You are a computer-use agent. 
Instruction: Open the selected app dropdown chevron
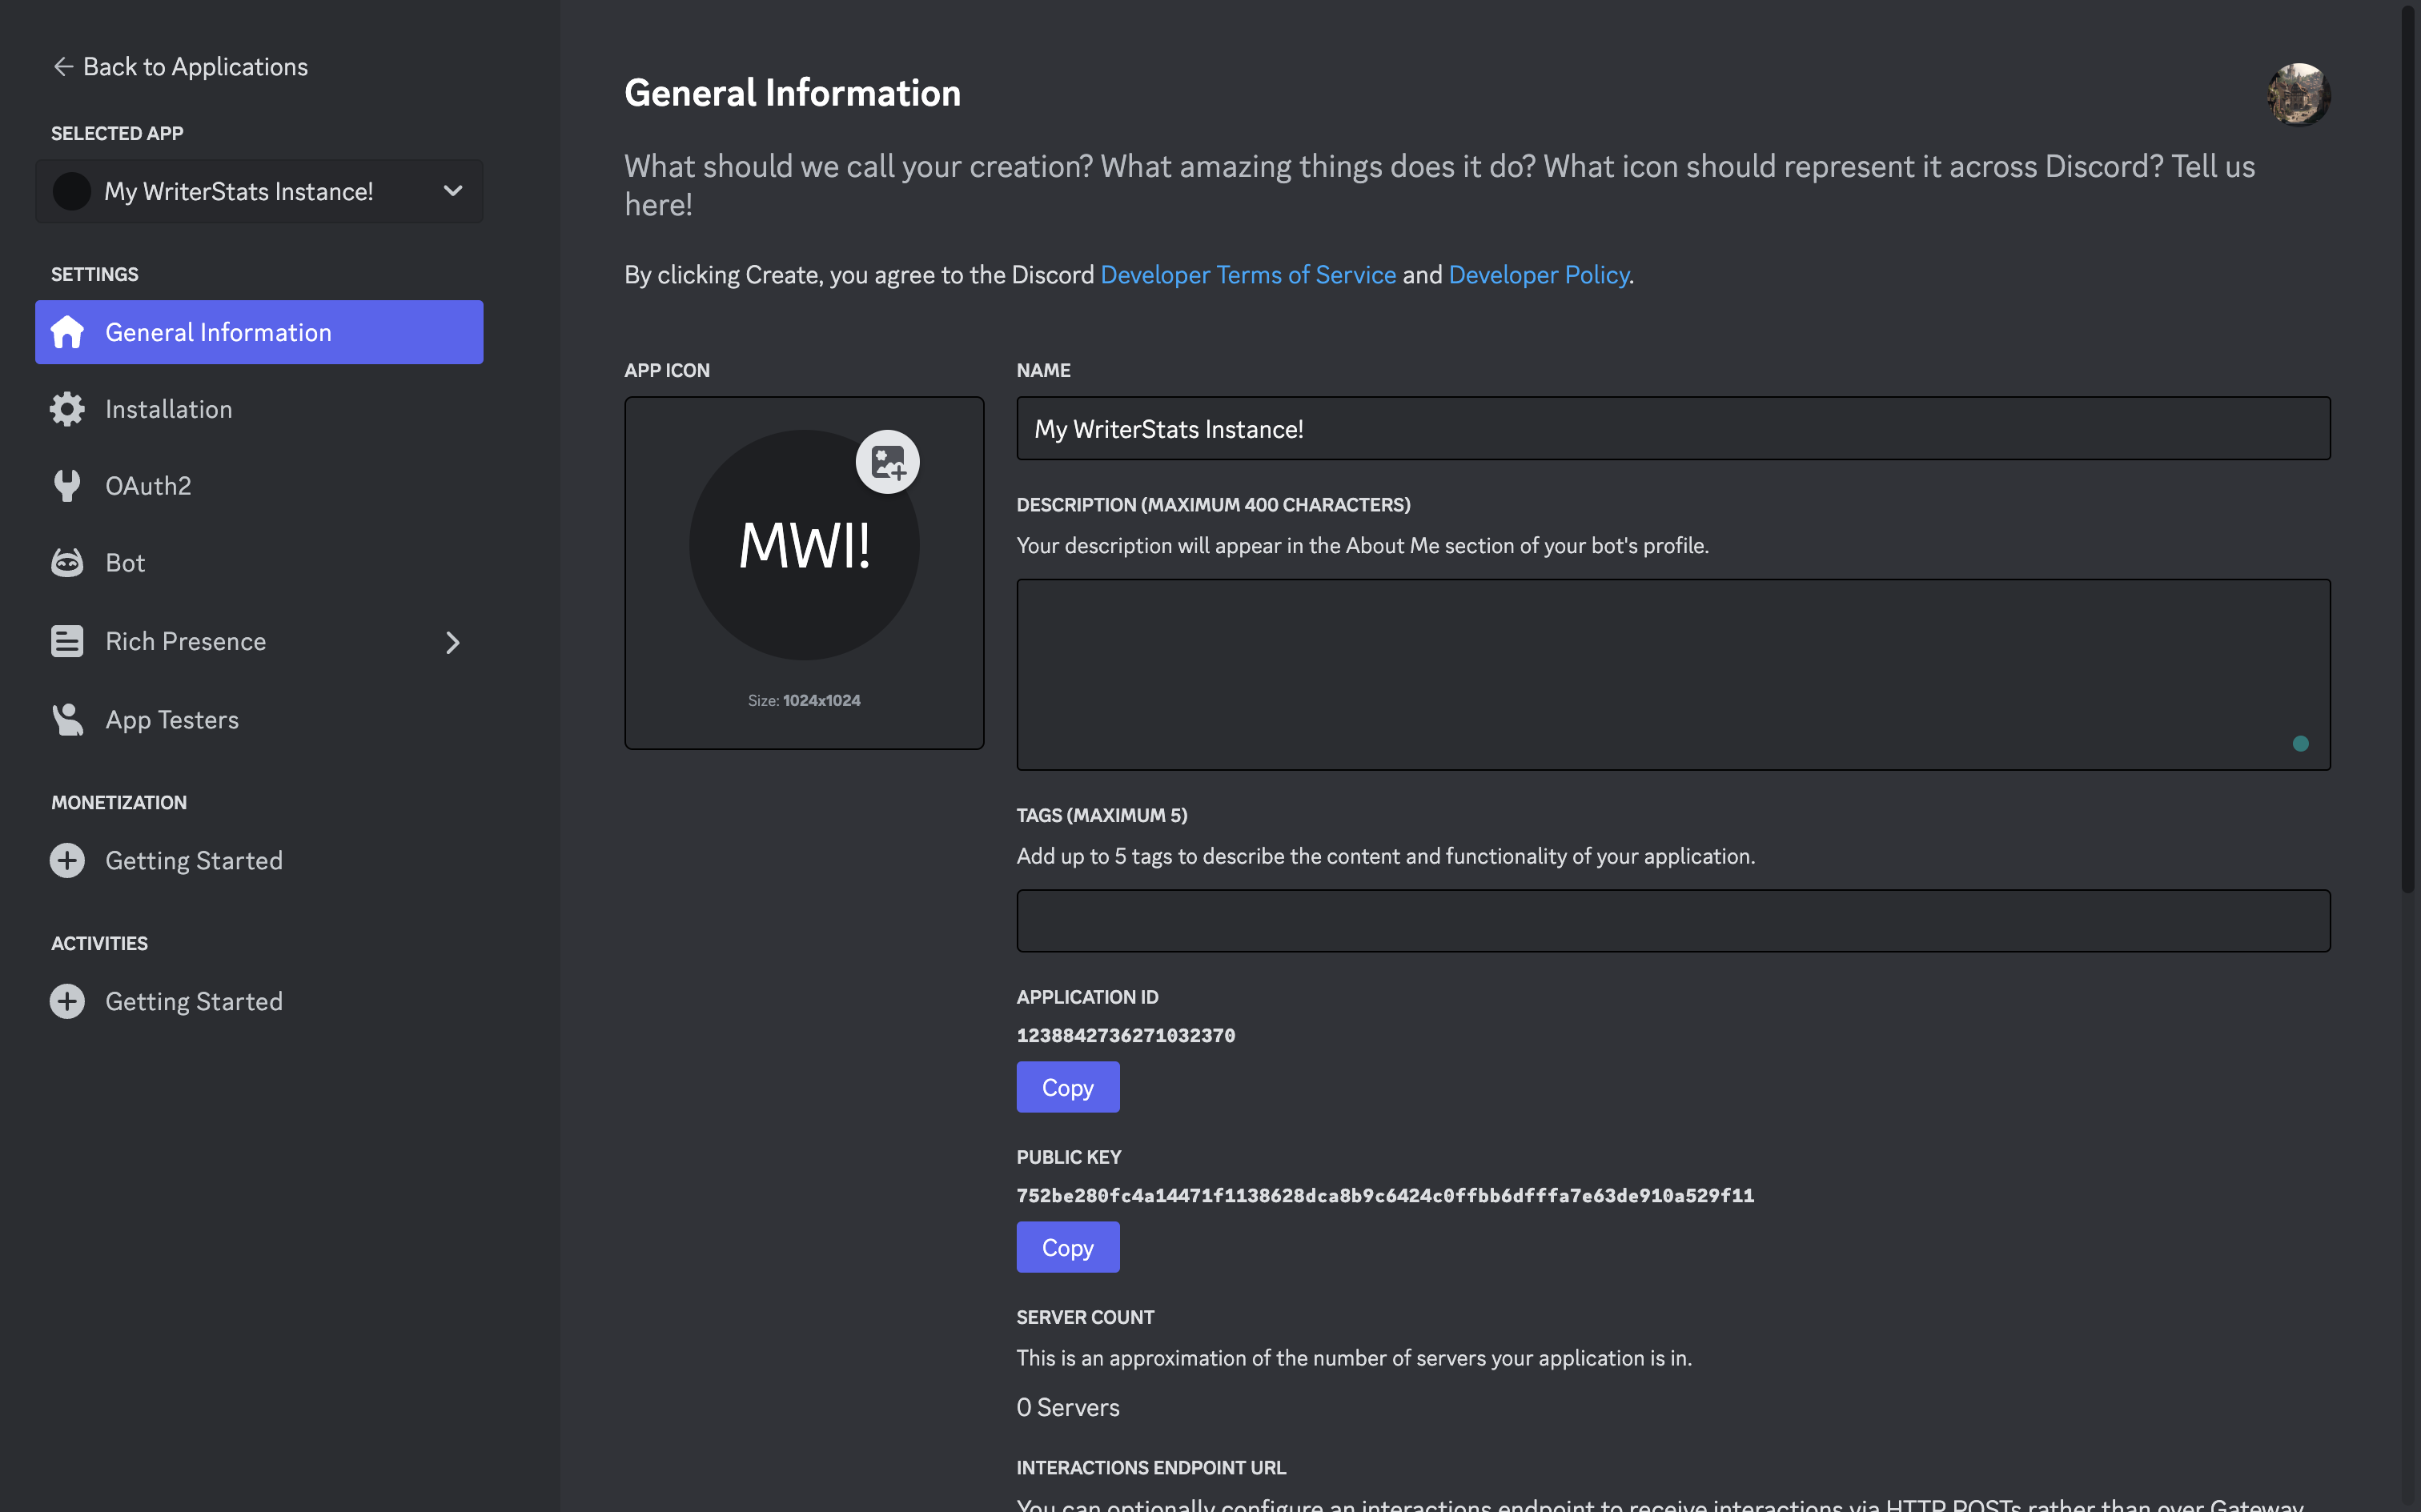453,191
